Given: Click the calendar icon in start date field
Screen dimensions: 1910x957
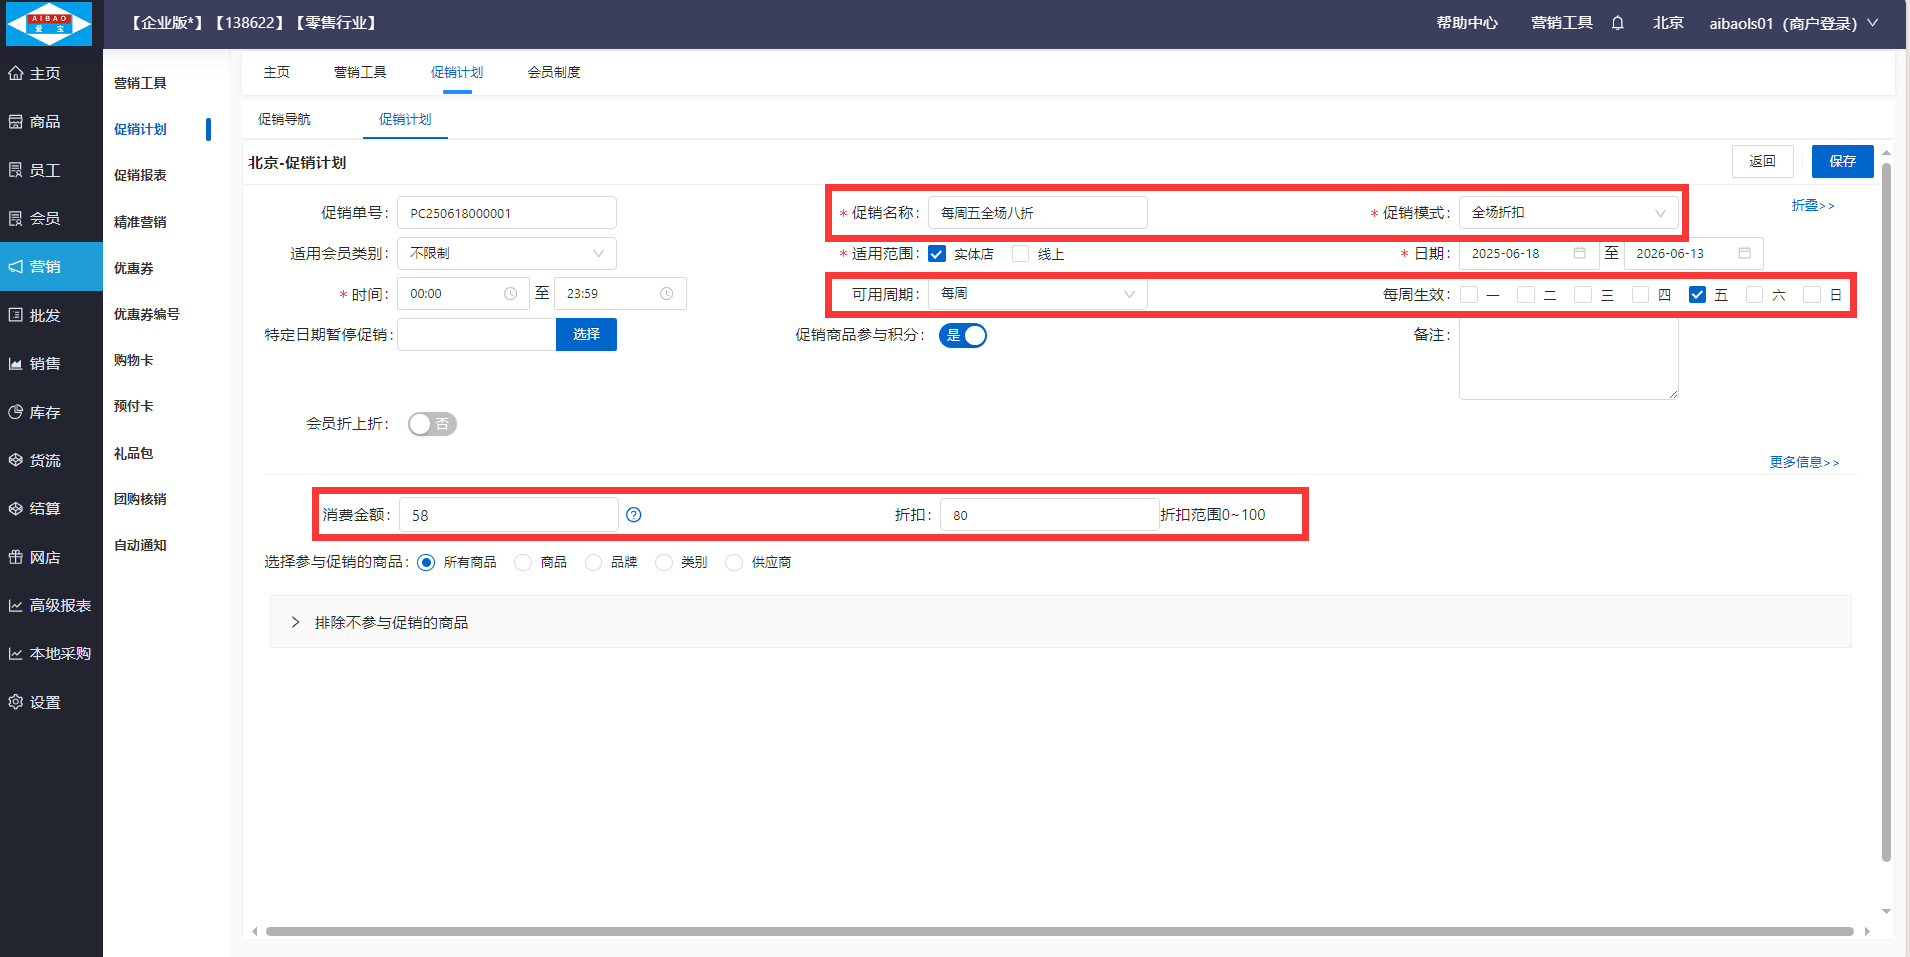Looking at the screenshot, I should (x=1580, y=254).
